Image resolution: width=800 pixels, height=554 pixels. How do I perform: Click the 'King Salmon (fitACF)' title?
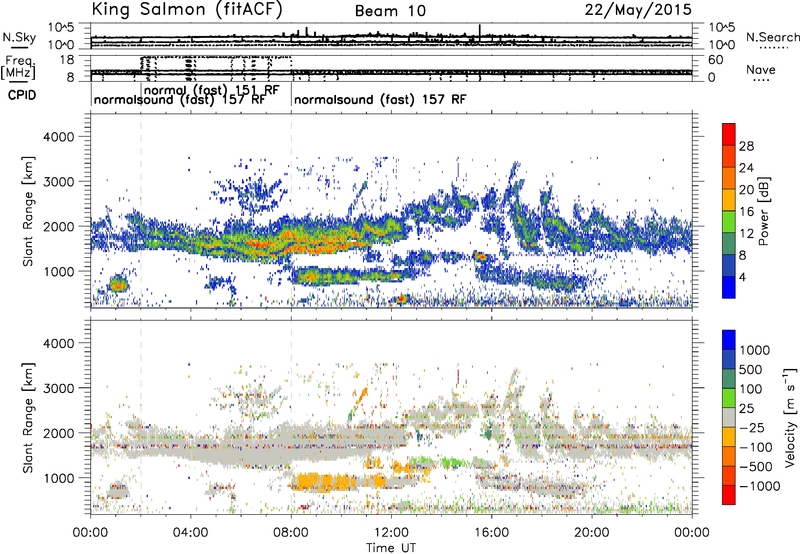(187, 10)
